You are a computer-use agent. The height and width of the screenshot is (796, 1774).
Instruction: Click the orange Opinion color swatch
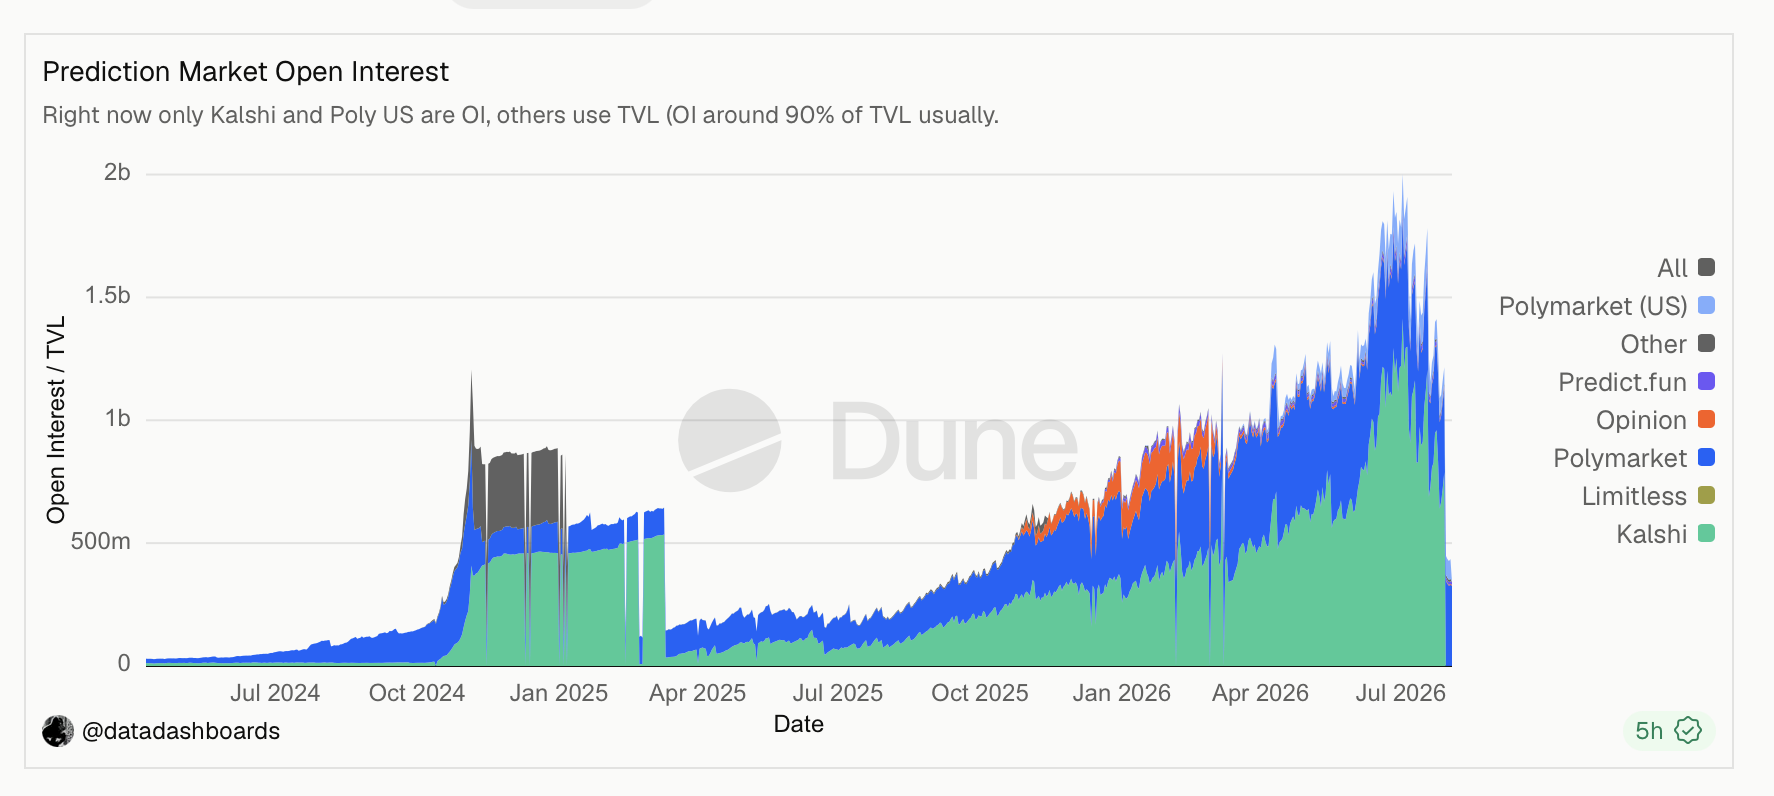1707,419
